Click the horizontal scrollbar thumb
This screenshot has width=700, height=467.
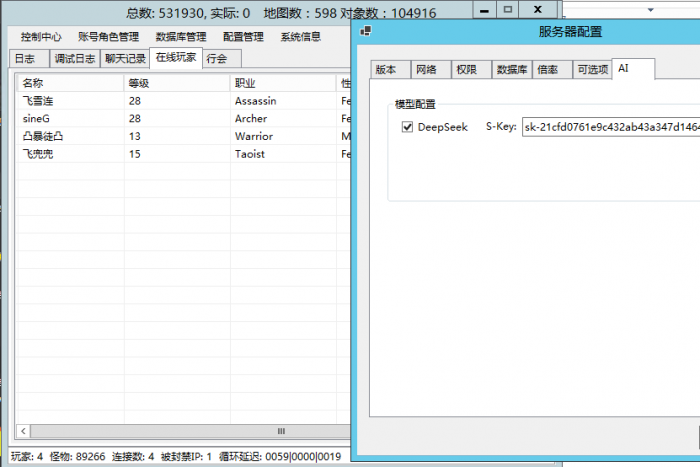point(191,431)
